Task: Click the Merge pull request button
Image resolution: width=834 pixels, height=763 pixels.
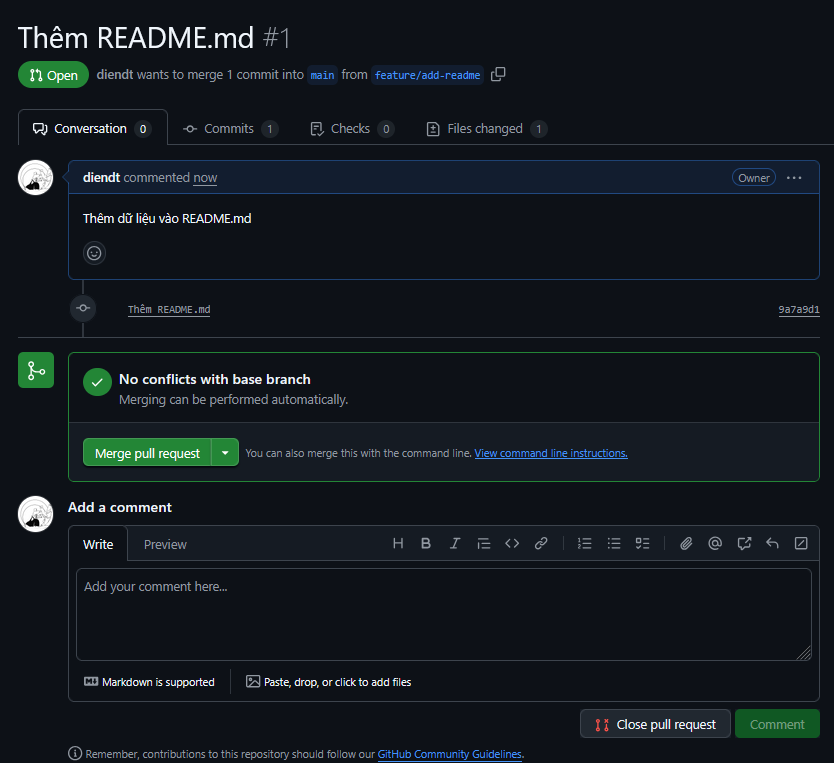Action: (148, 453)
